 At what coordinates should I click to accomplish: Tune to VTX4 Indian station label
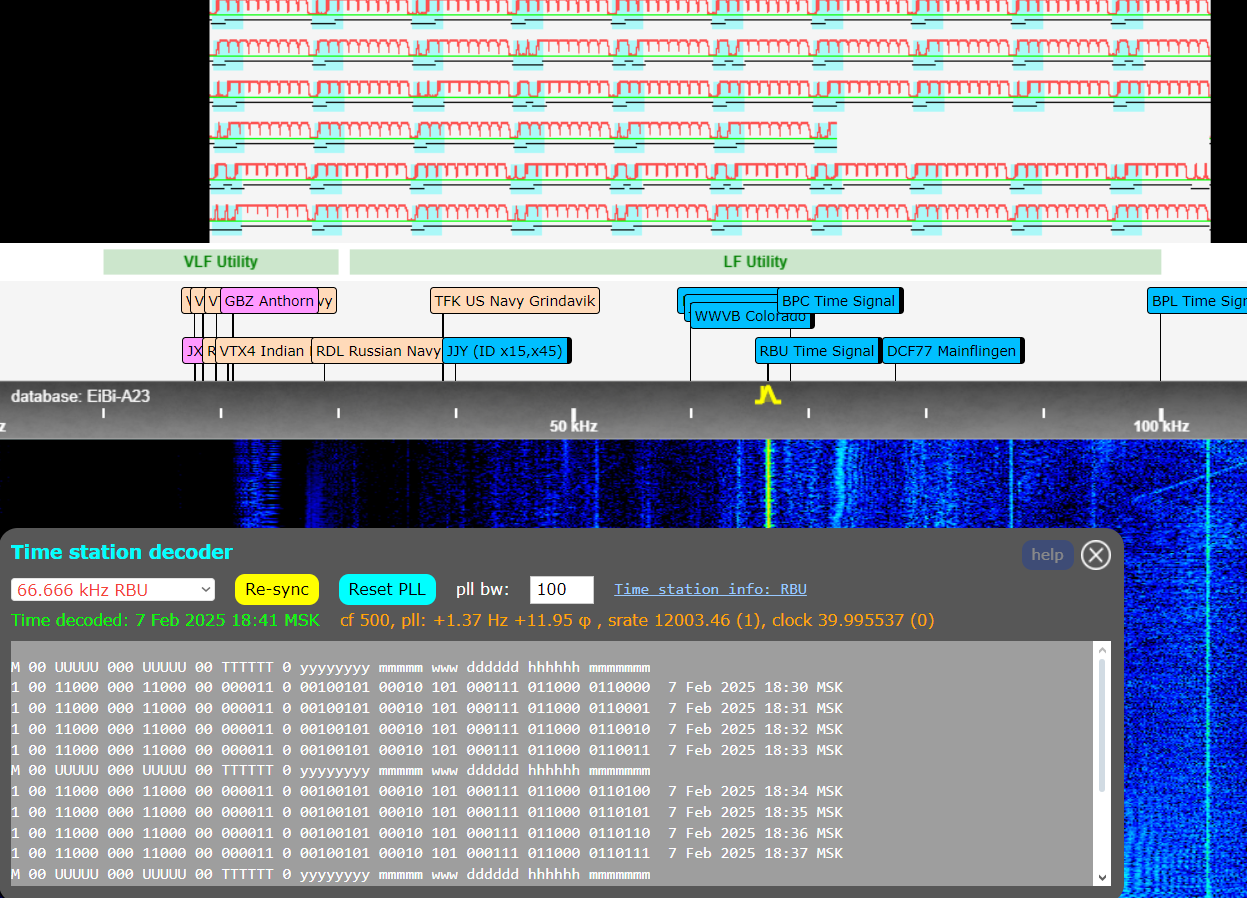pyautogui.click(x=264, y=350)
